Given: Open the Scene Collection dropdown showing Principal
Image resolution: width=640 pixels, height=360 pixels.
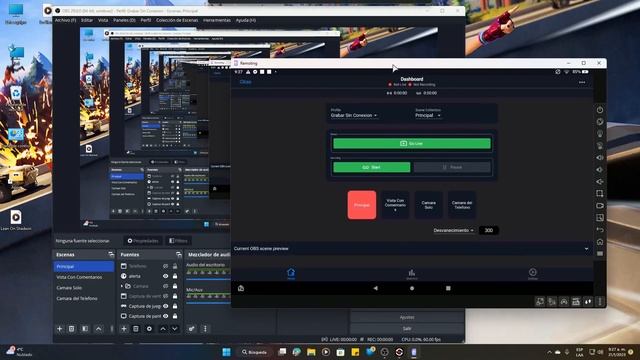Looking at the screenshot, I should [x=428, y=116].
